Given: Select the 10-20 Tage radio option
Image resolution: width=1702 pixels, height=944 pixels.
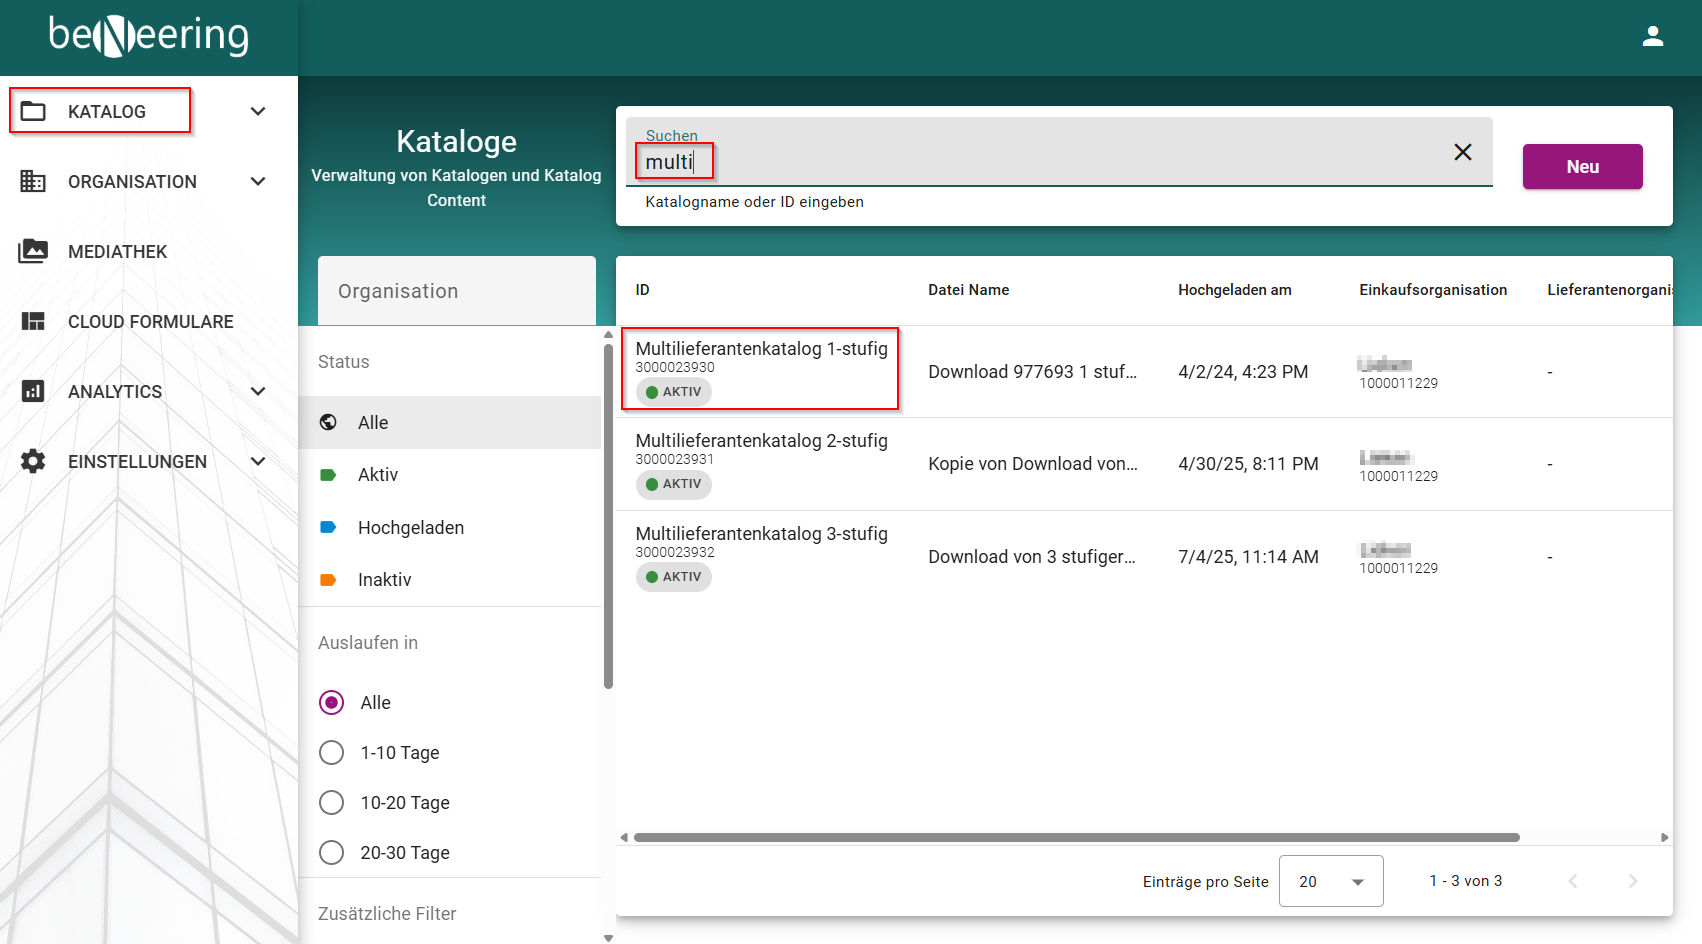Looking at the screenshot, I should [x=331, y=802].
